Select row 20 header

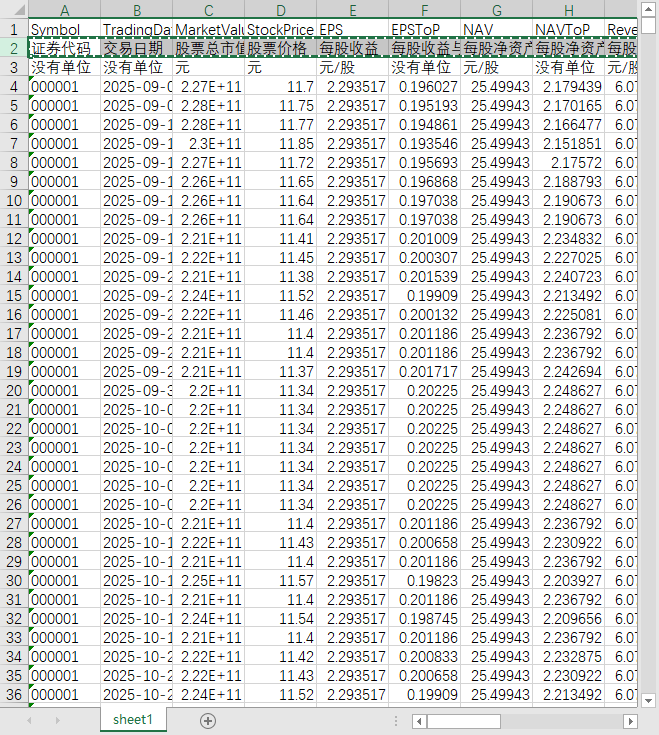tap(14, 390)
